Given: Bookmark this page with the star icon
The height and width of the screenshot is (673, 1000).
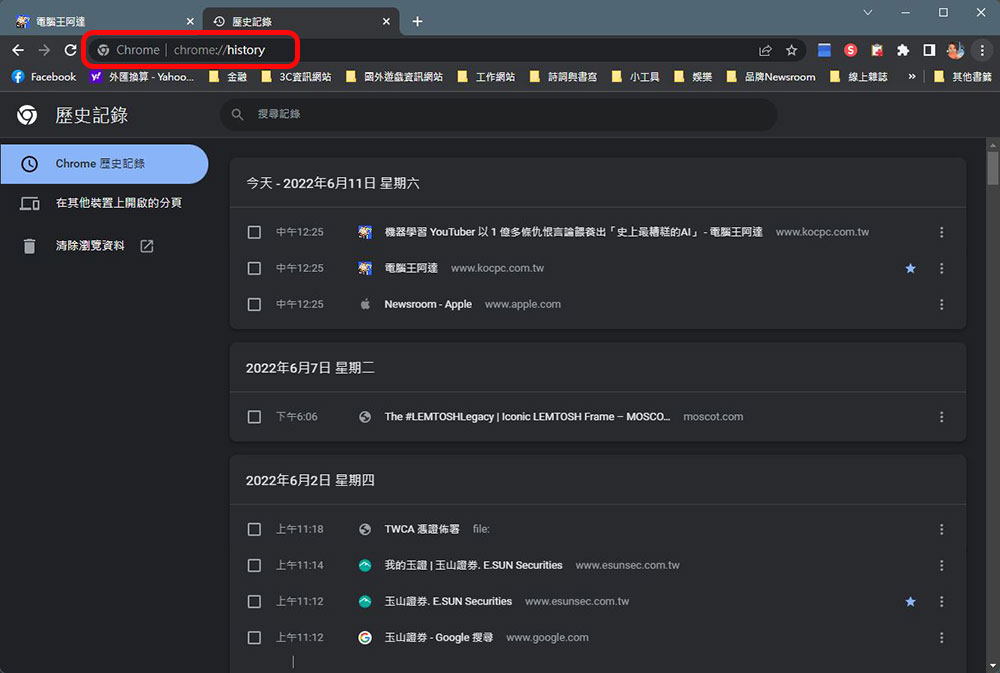Looking at the screenshot, I should click(792, 50).
